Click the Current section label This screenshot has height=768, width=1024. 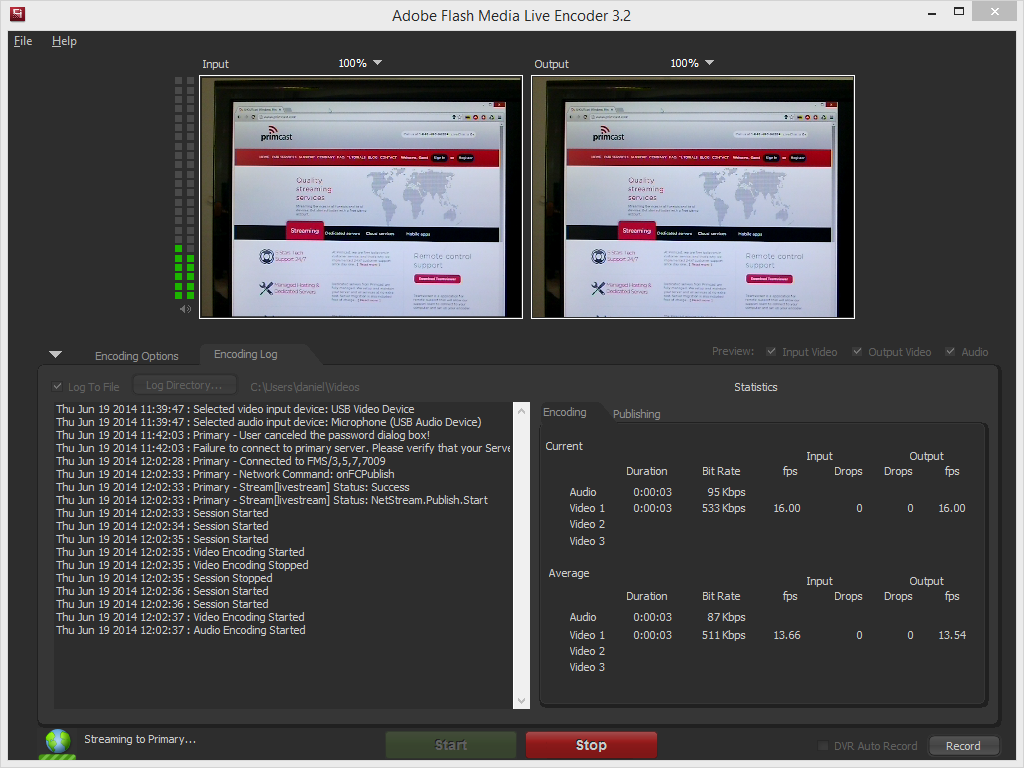click(564, 446)
